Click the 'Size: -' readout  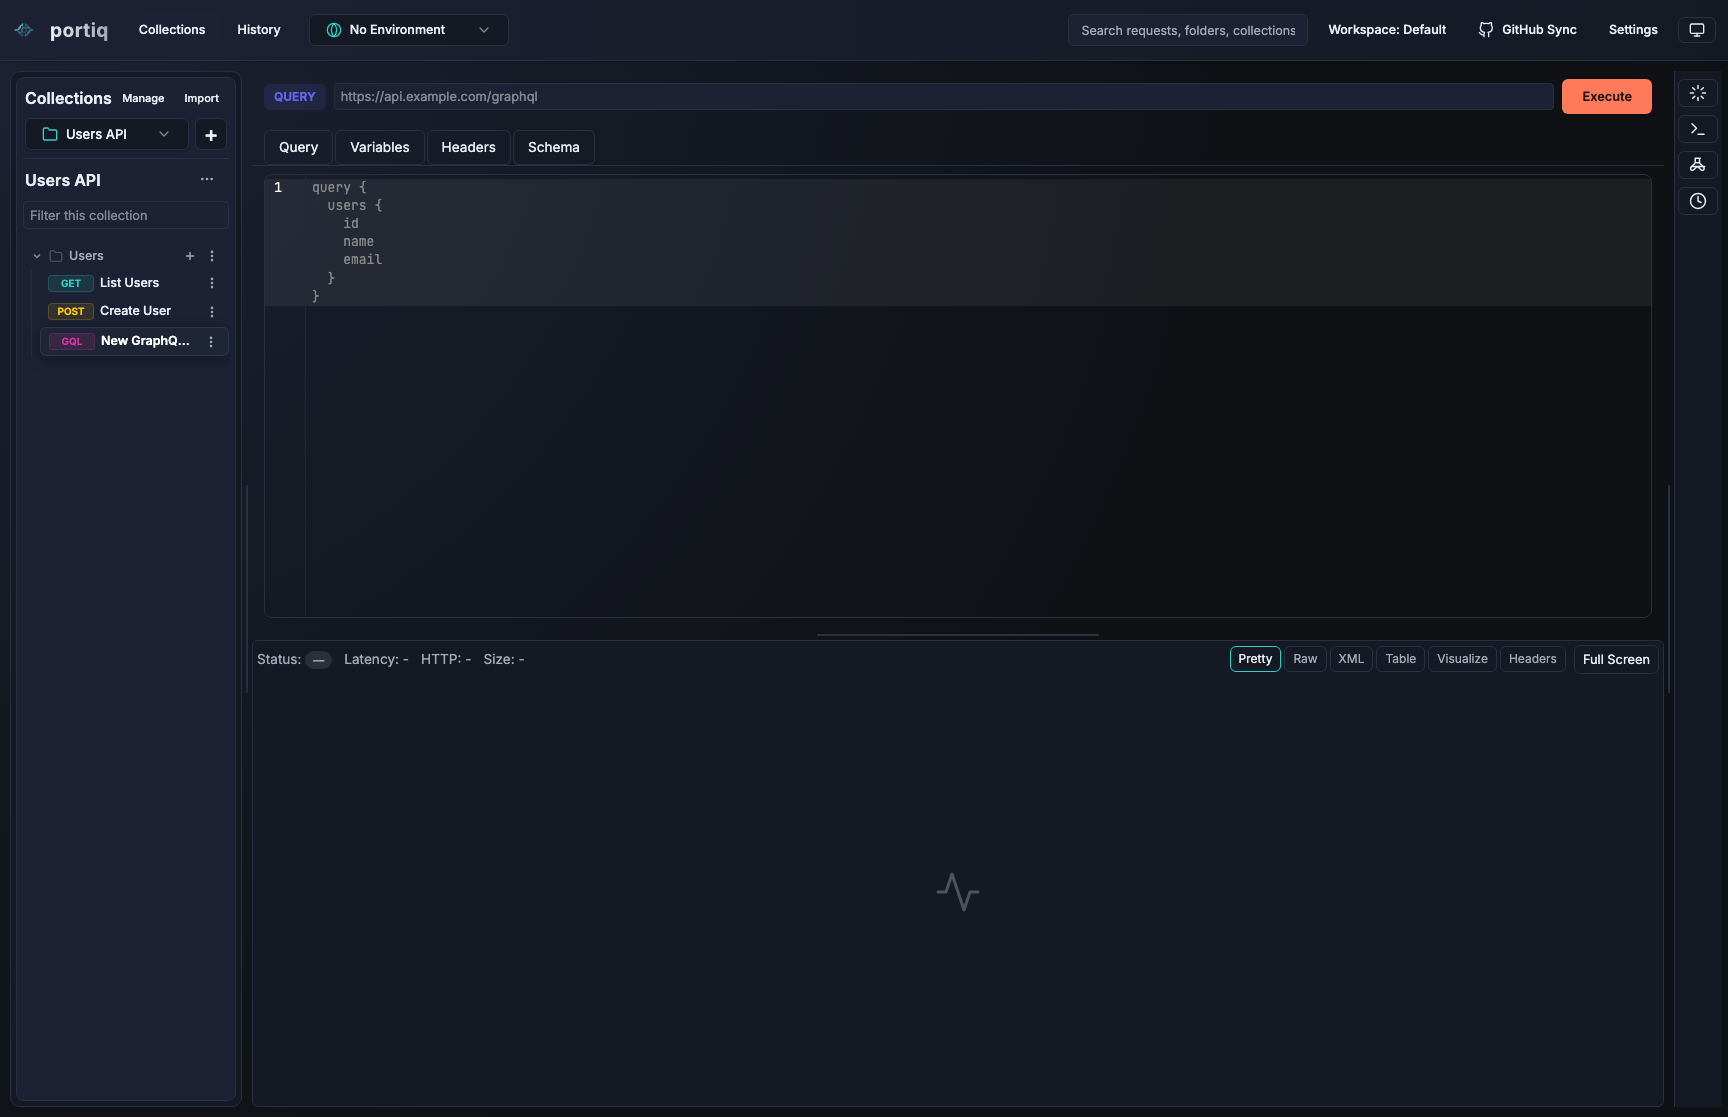tap(504, 660)
